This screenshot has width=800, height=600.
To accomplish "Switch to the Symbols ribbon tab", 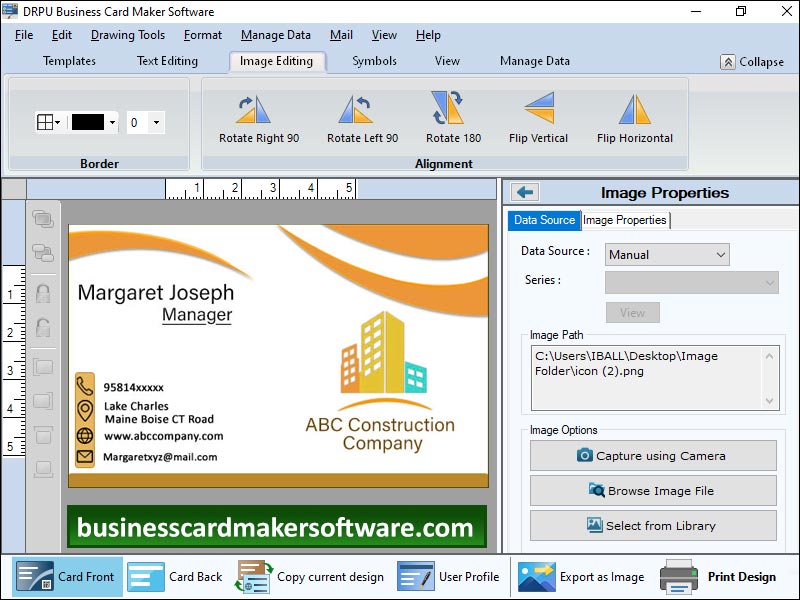I will 374,61.
